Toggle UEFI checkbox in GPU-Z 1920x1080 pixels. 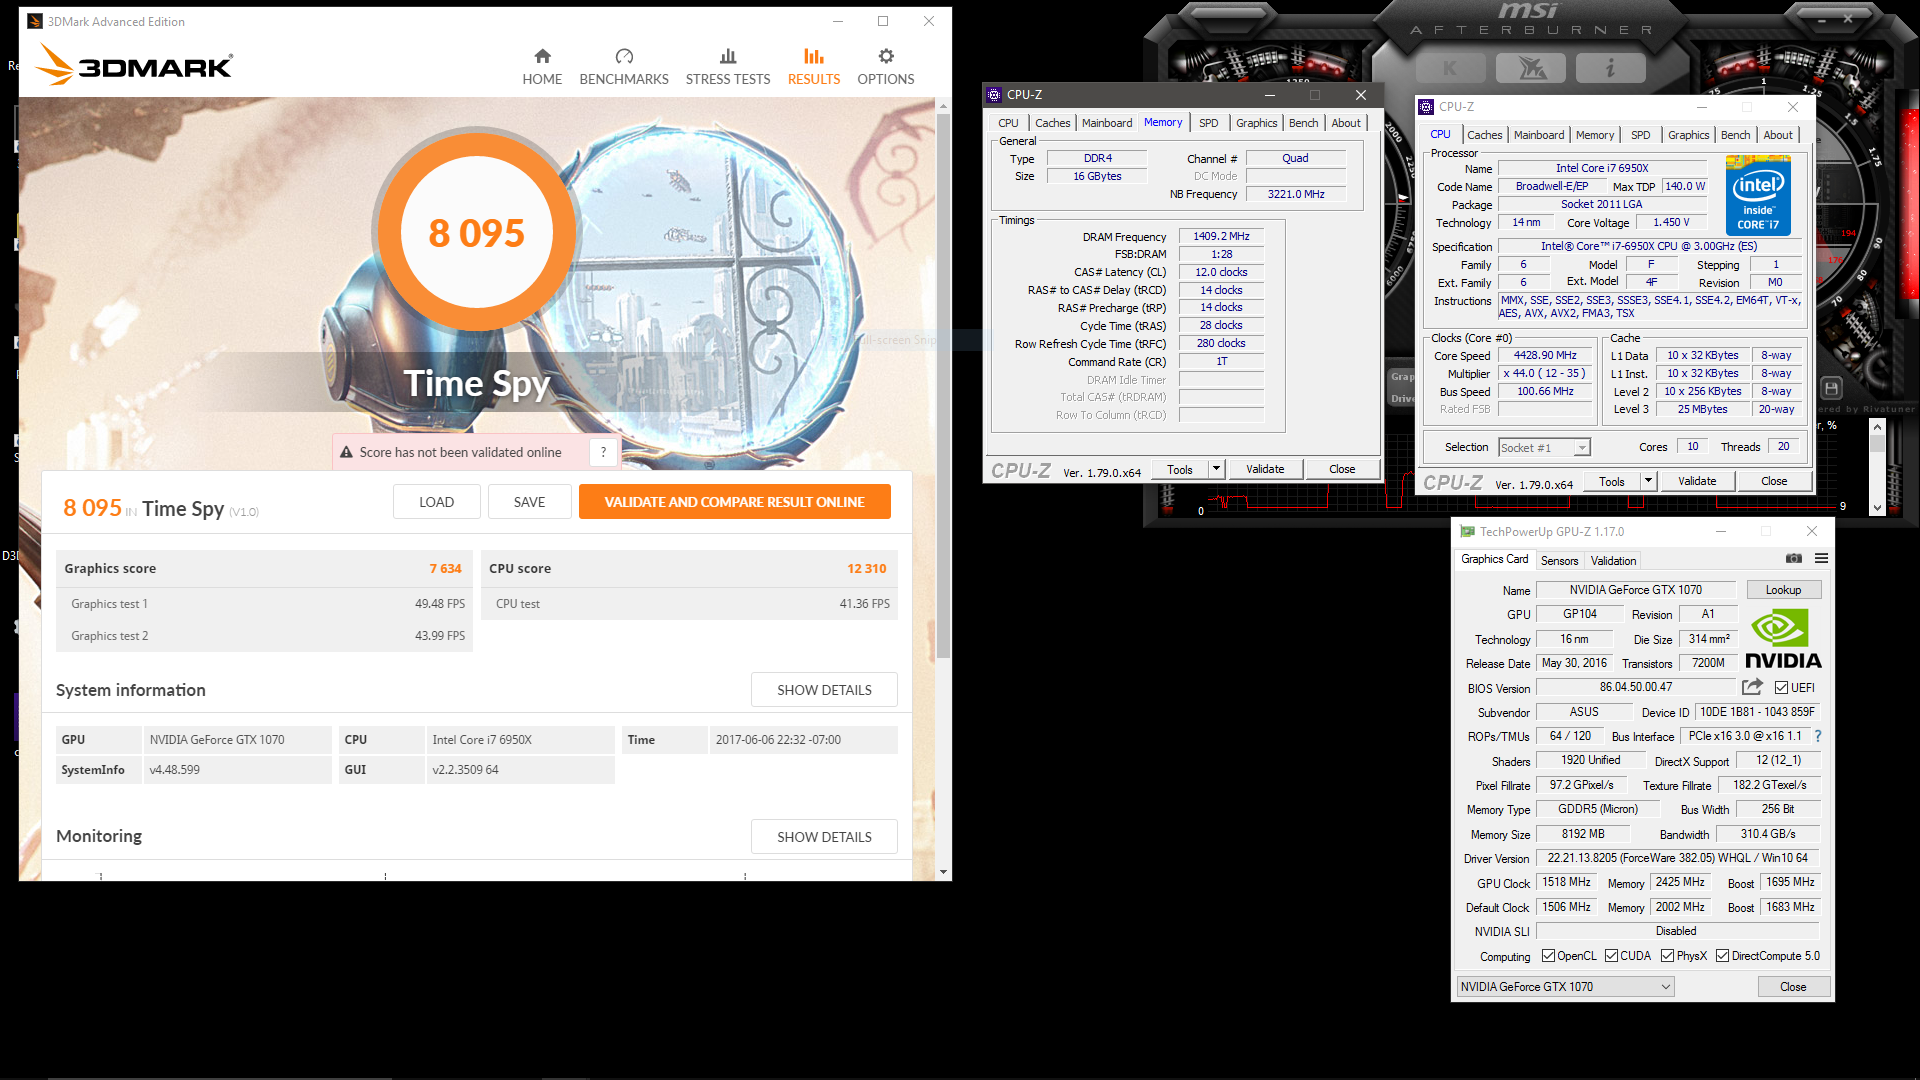click(1781, 688)
